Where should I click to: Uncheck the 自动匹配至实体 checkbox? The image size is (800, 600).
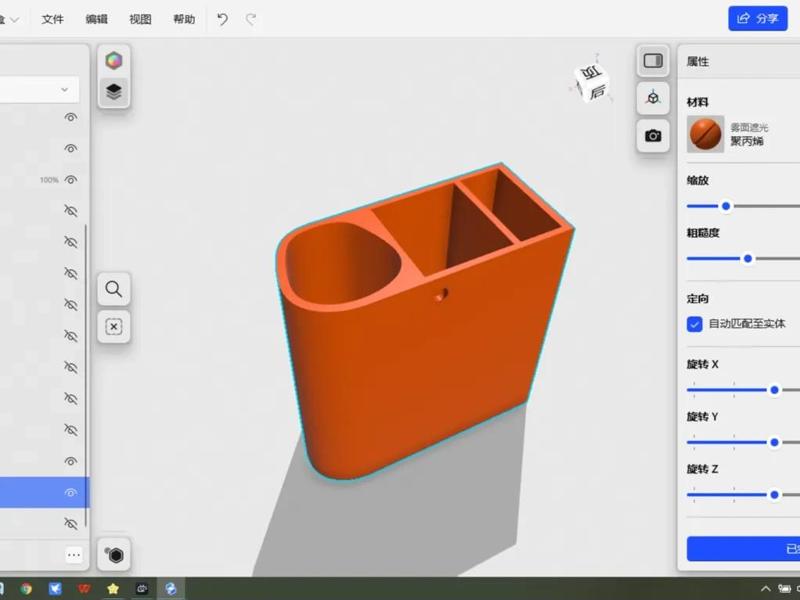[x=694, y=324]
